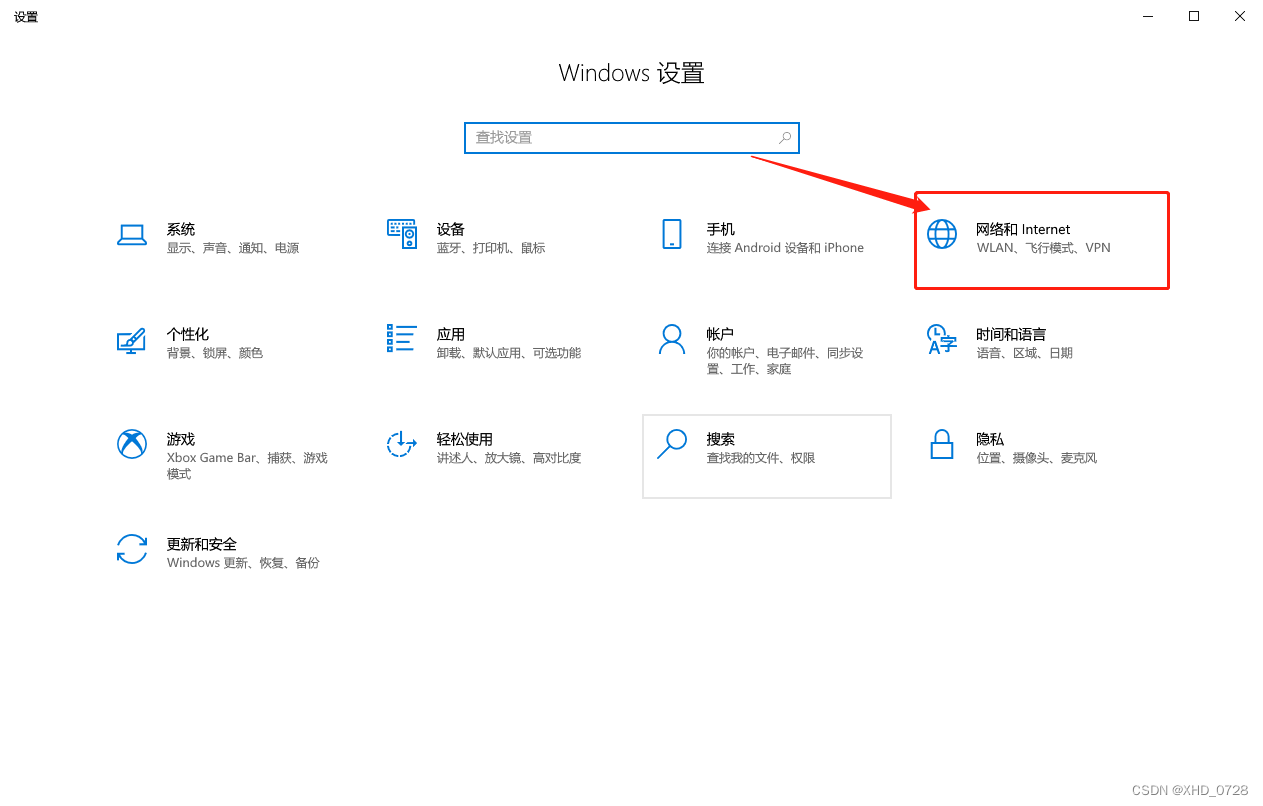1263x806 pixels.
Task: Open the 设备 settings title
Action: [451, 229]
